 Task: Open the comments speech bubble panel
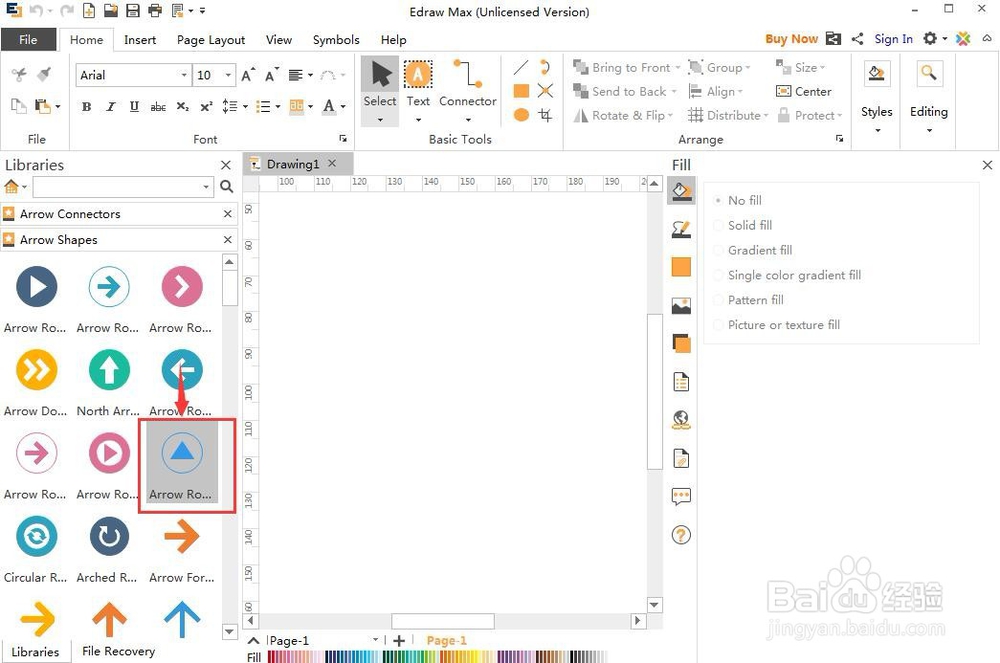point(681,496)
